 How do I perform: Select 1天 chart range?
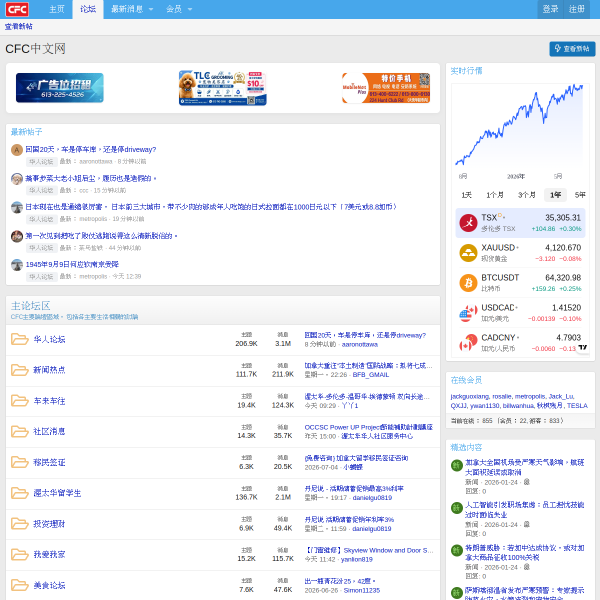pyautogui.click(x=466, y=195)
